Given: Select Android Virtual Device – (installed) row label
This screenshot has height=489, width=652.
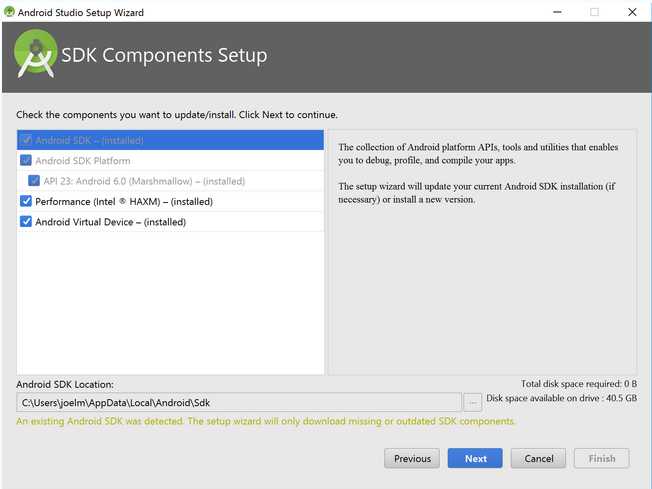Looking at the screenshot, I should 111,222.
